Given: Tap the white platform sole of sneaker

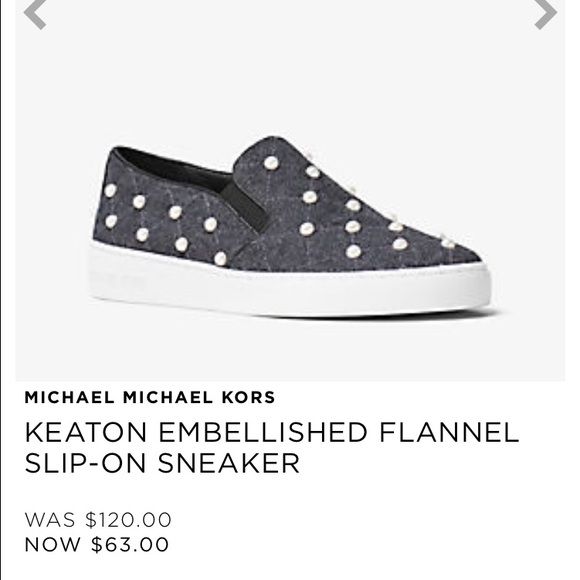Looking at the screenshot, I should tap(289, 289).
